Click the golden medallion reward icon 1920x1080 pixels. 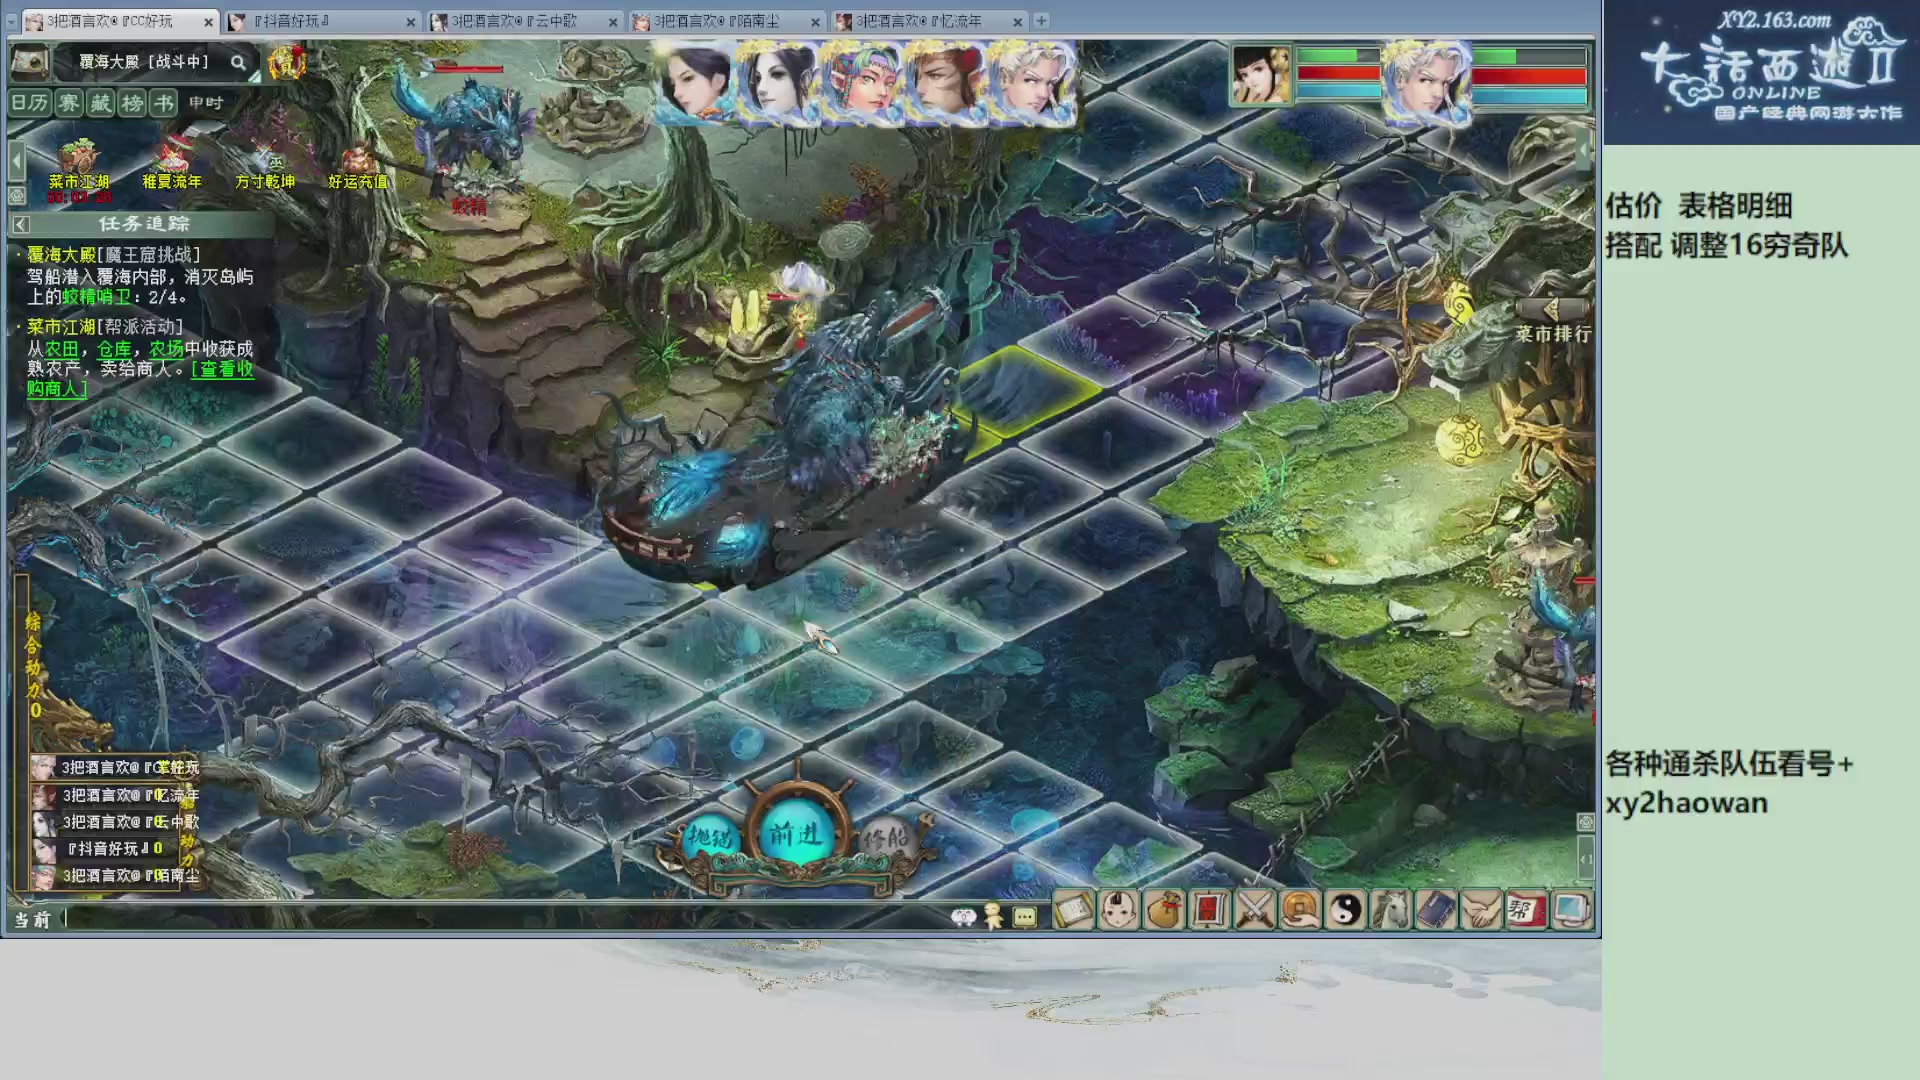click(286, 63)
